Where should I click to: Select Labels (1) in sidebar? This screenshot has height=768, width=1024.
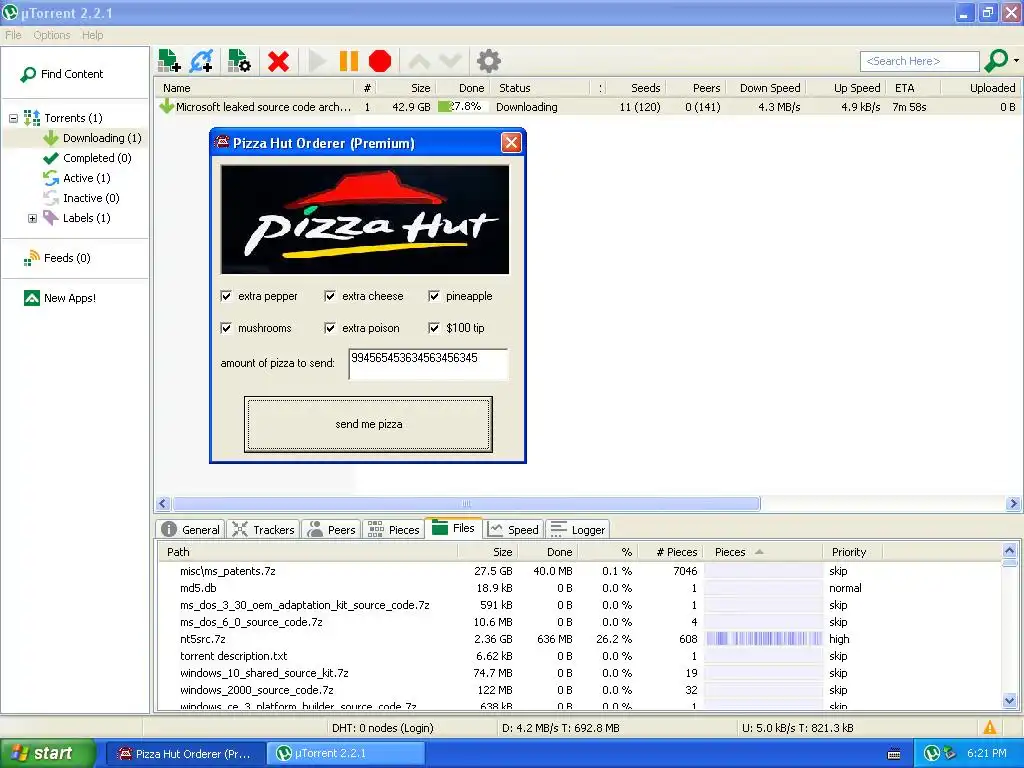point(76,218)
